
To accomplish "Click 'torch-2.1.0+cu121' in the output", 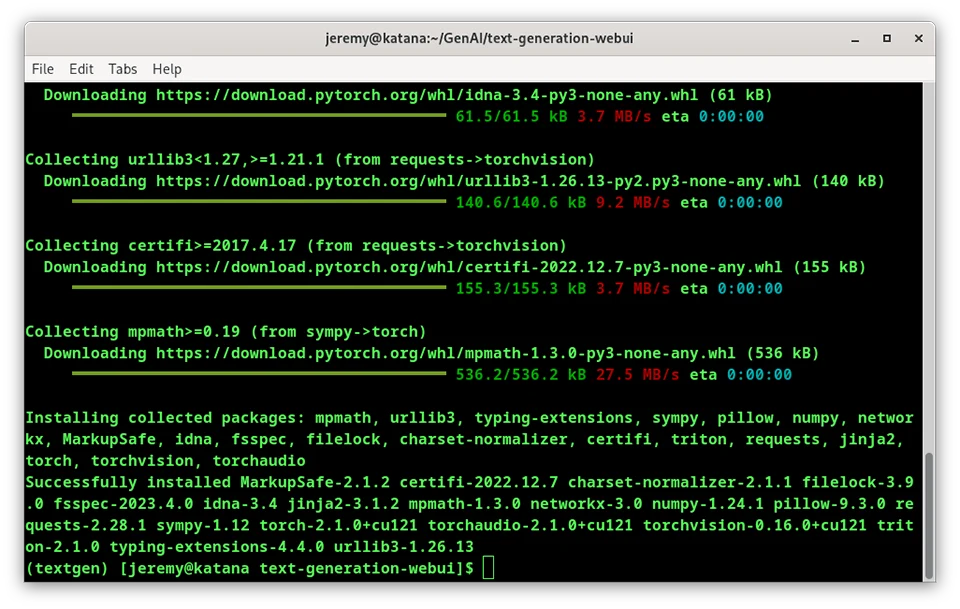I will click(338, 525).
